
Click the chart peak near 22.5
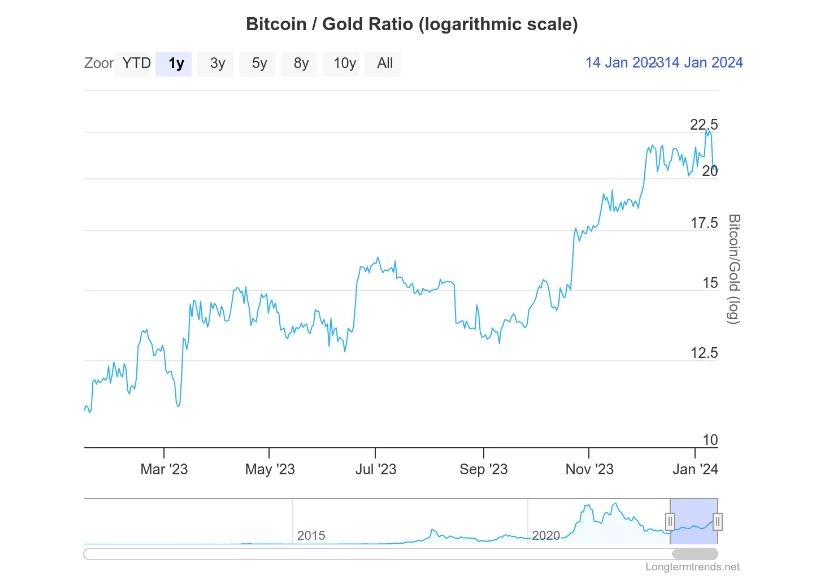pyautogui.click(x=708, y=131)
